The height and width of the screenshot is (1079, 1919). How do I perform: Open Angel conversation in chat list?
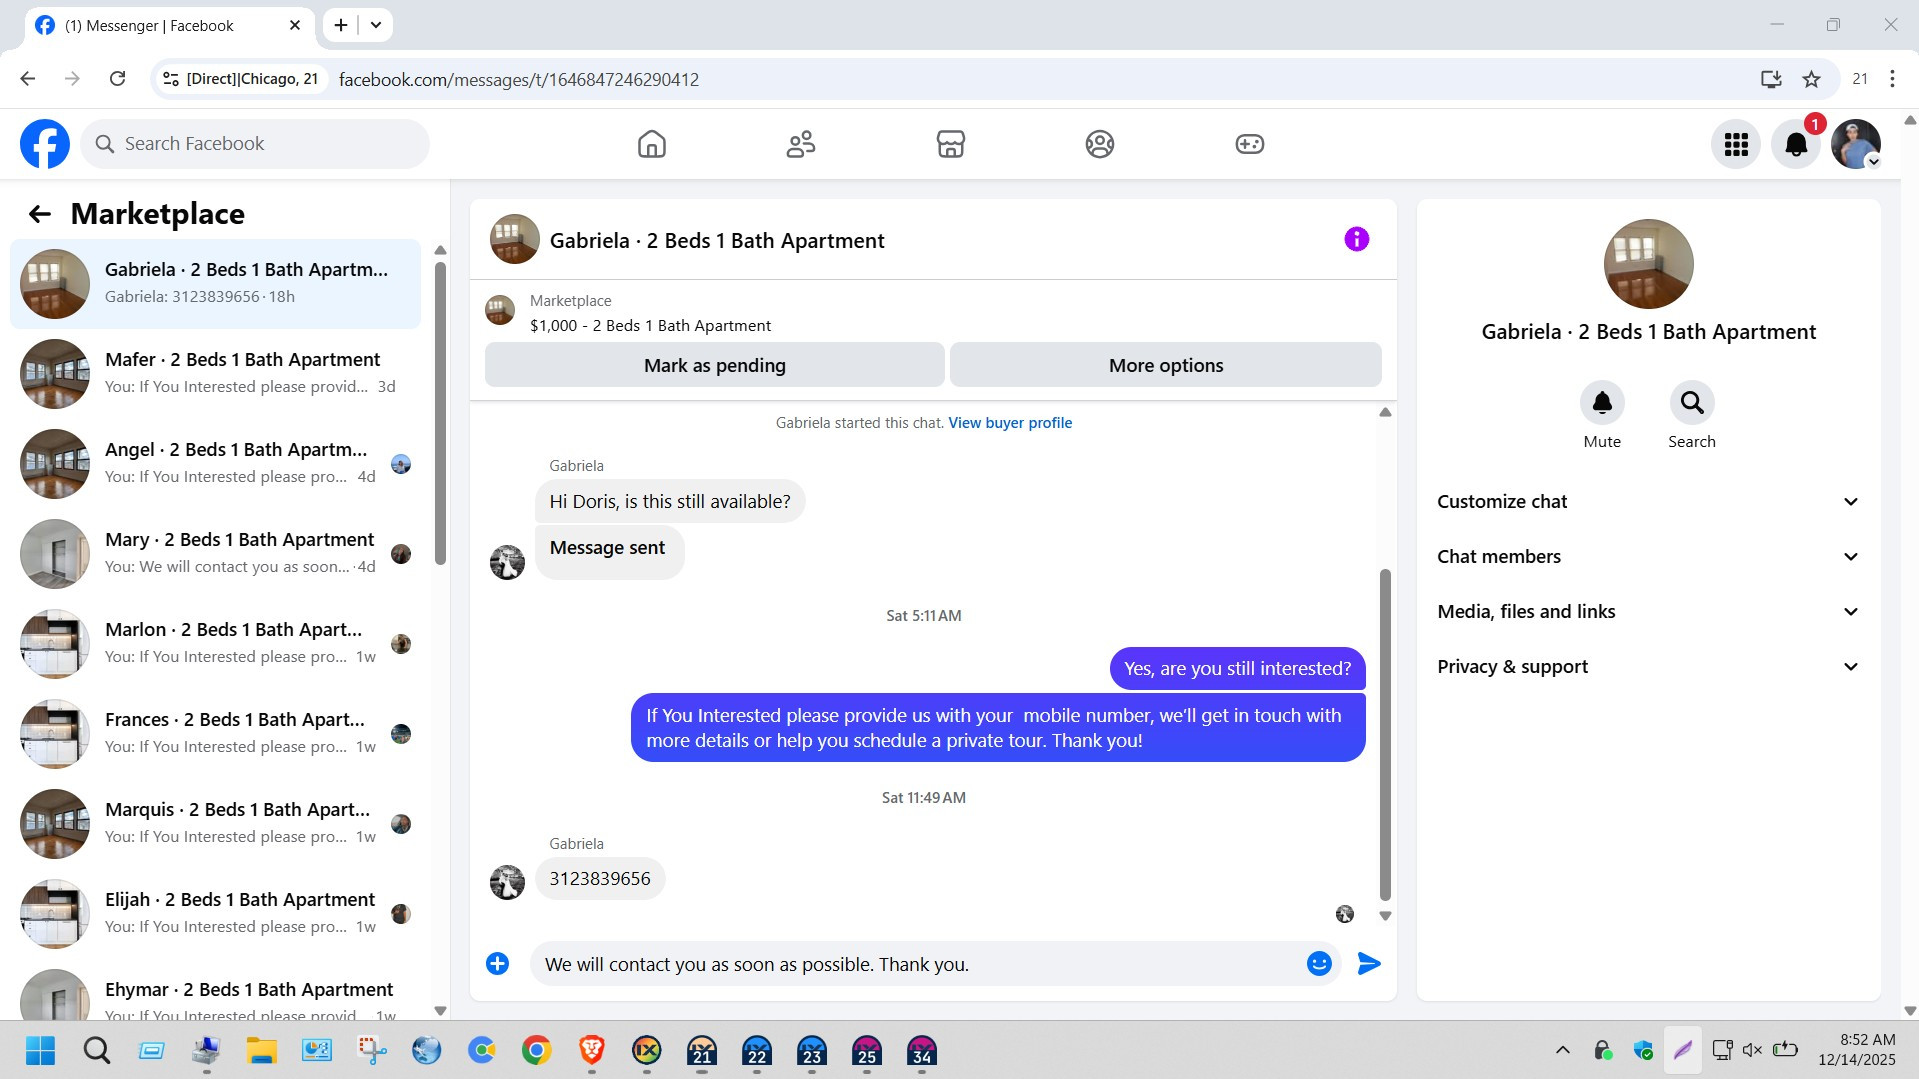tap(215, 464)
